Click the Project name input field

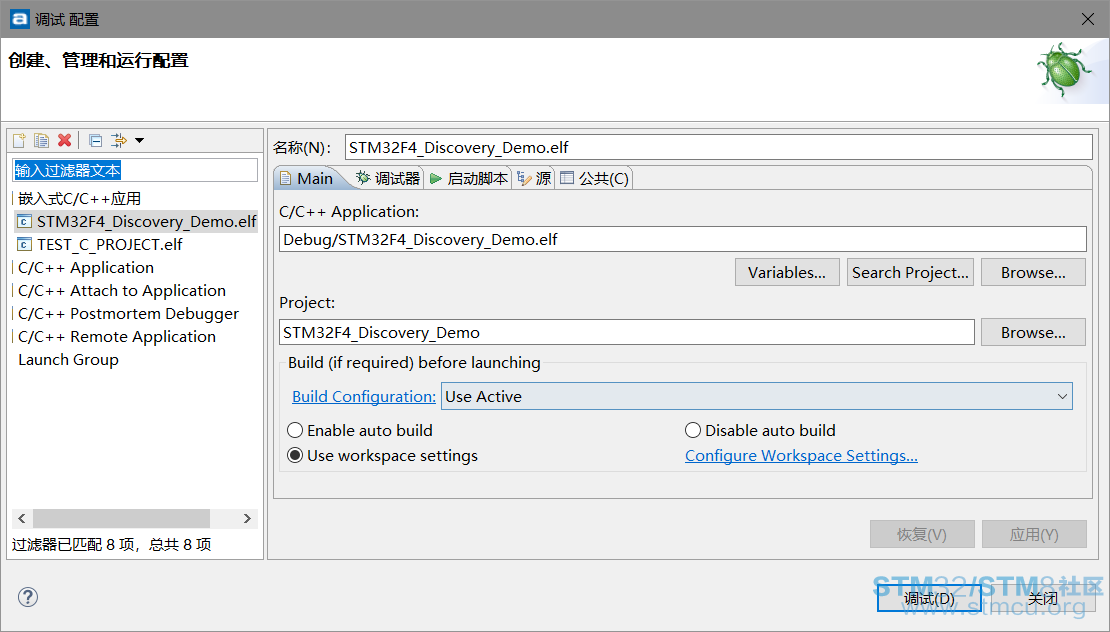pos(626,333)
